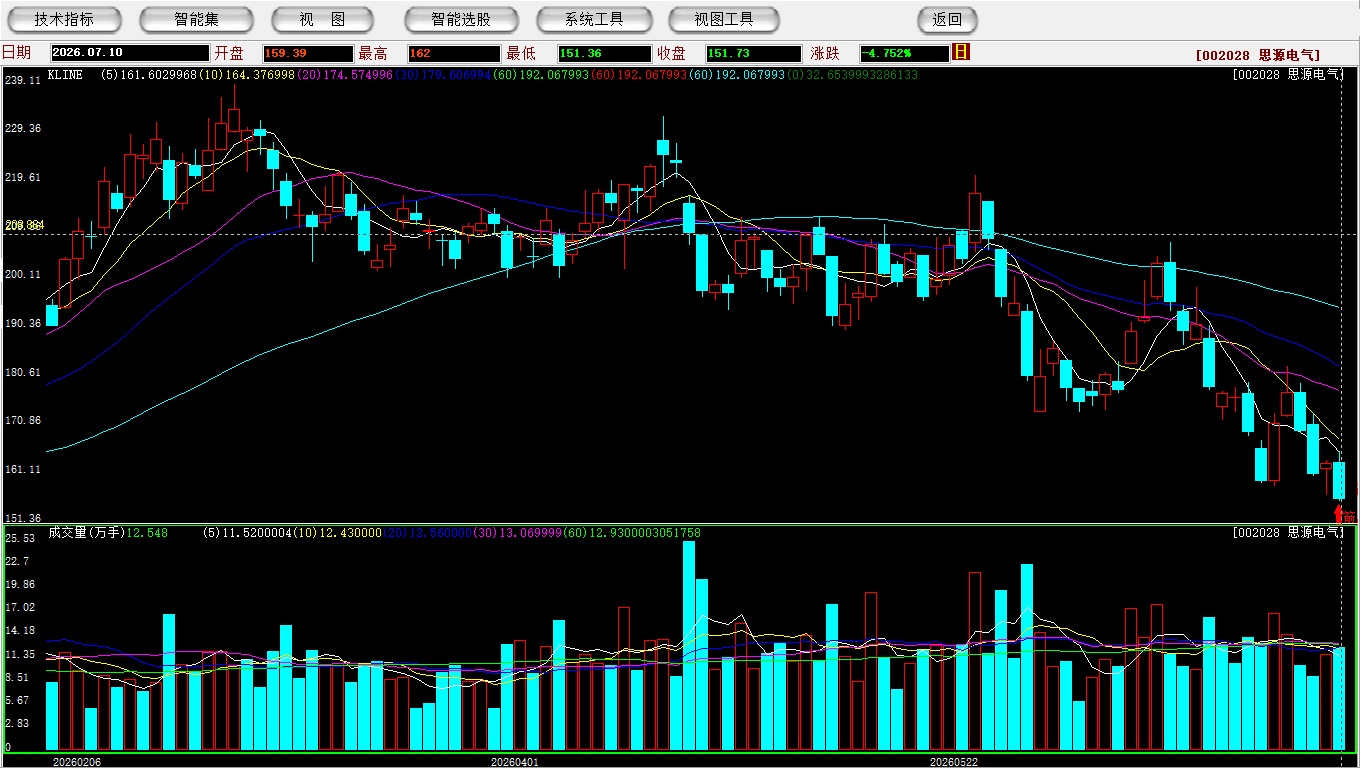Click the KLINE label in the chart
This screenshot has height=768, width=1360.
65,75
